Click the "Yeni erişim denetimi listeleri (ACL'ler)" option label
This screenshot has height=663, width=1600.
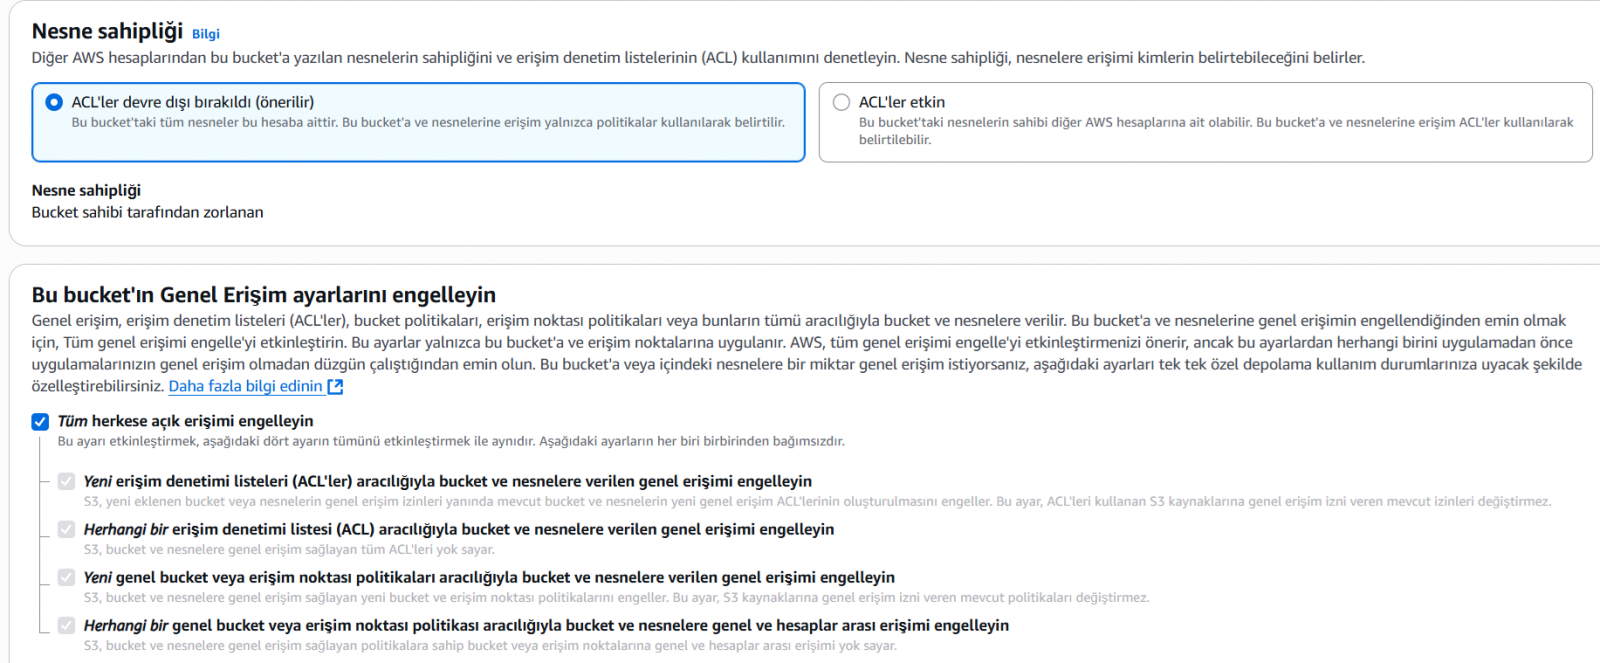click(447, 481)
